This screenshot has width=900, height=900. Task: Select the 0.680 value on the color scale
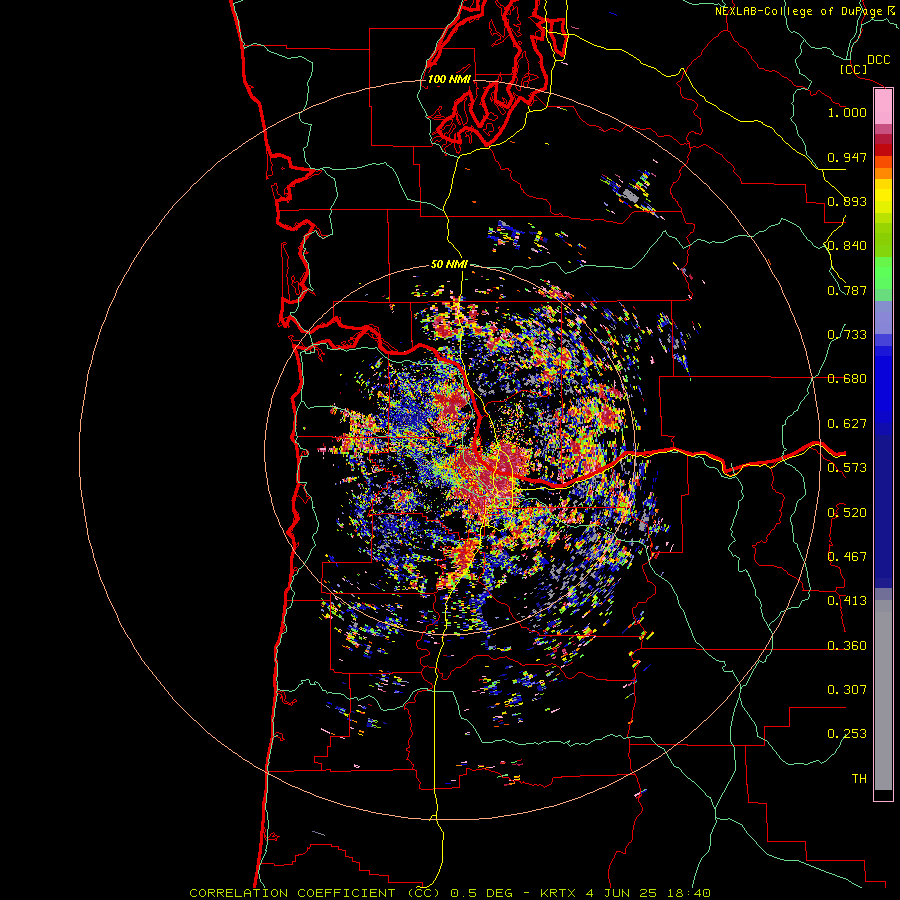coord(847,379)
